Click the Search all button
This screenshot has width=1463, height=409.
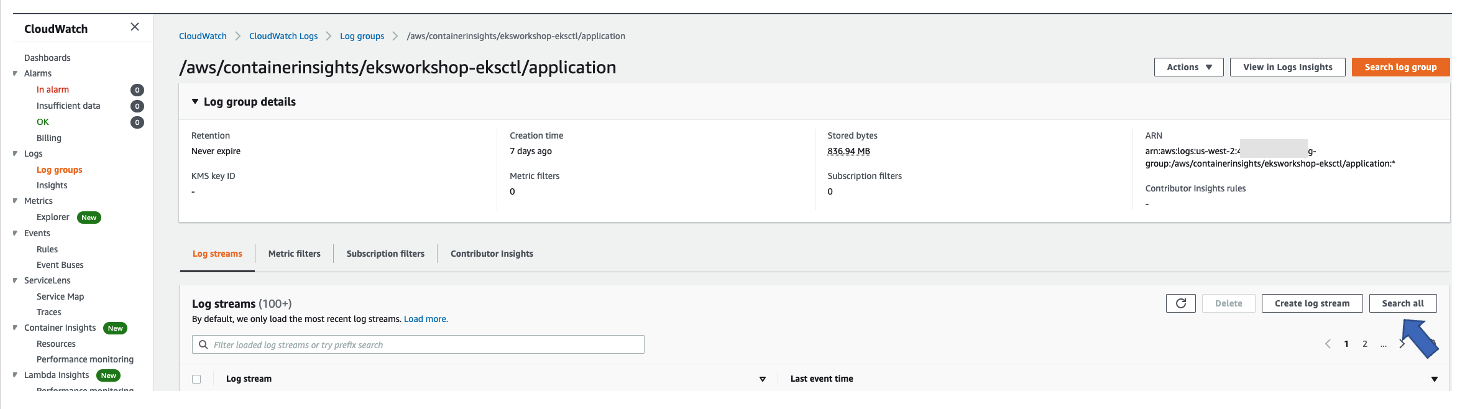tap(1402, 303)
